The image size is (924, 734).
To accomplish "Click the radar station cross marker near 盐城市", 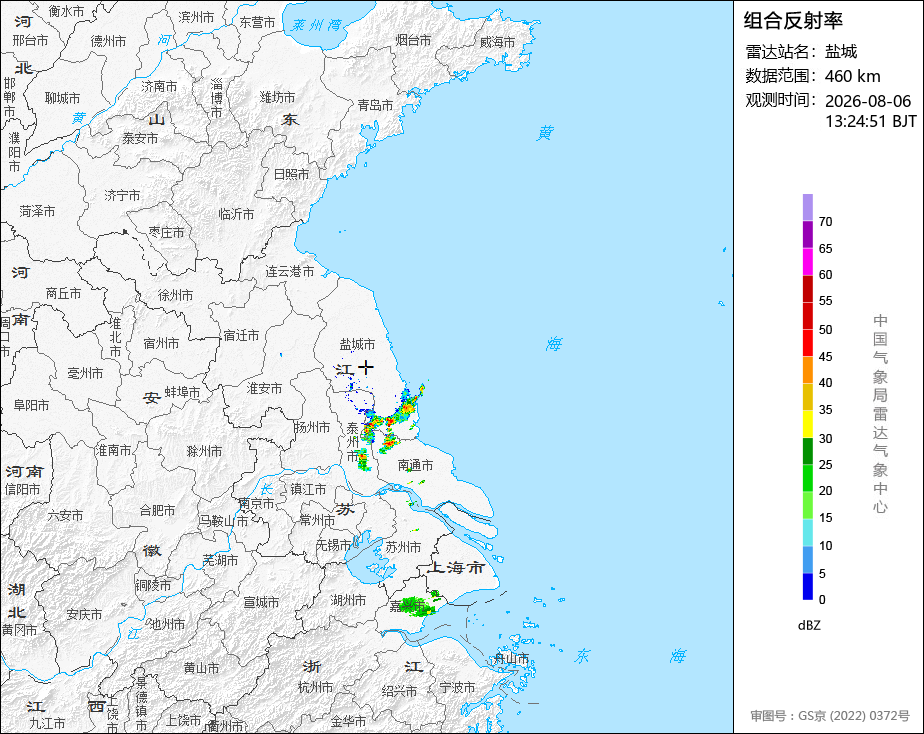I will (x=365, y=368).
